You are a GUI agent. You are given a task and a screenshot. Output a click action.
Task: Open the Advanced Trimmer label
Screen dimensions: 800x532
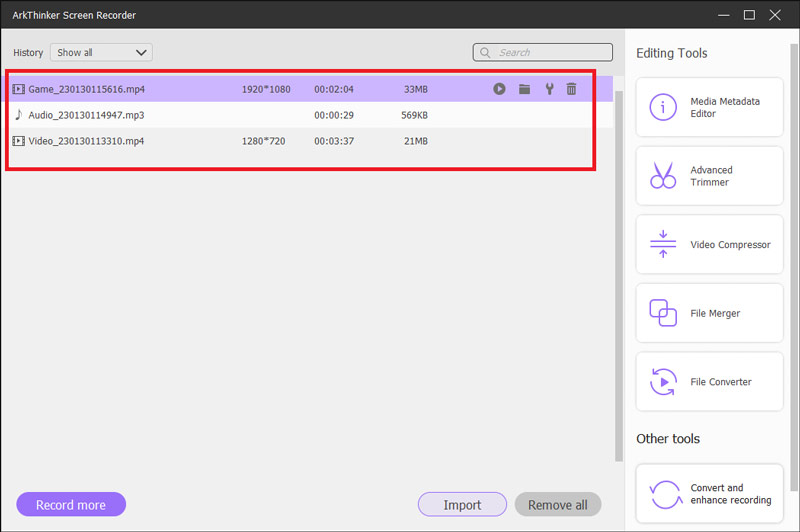click(x=711, y=176)
